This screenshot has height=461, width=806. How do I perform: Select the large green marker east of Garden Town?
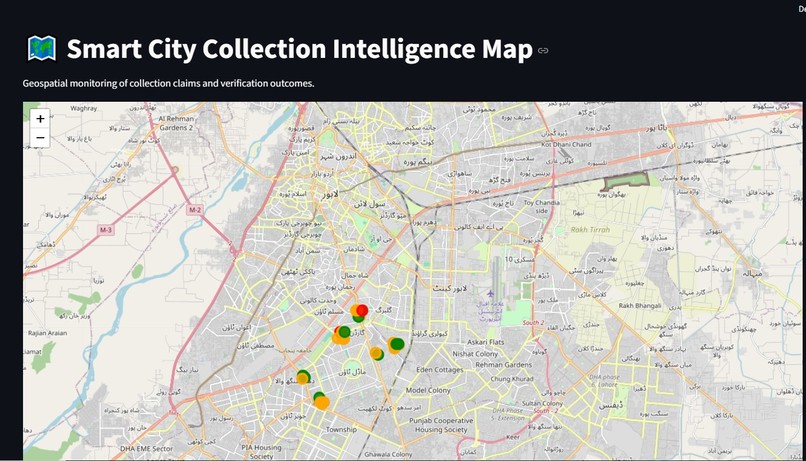397,344
